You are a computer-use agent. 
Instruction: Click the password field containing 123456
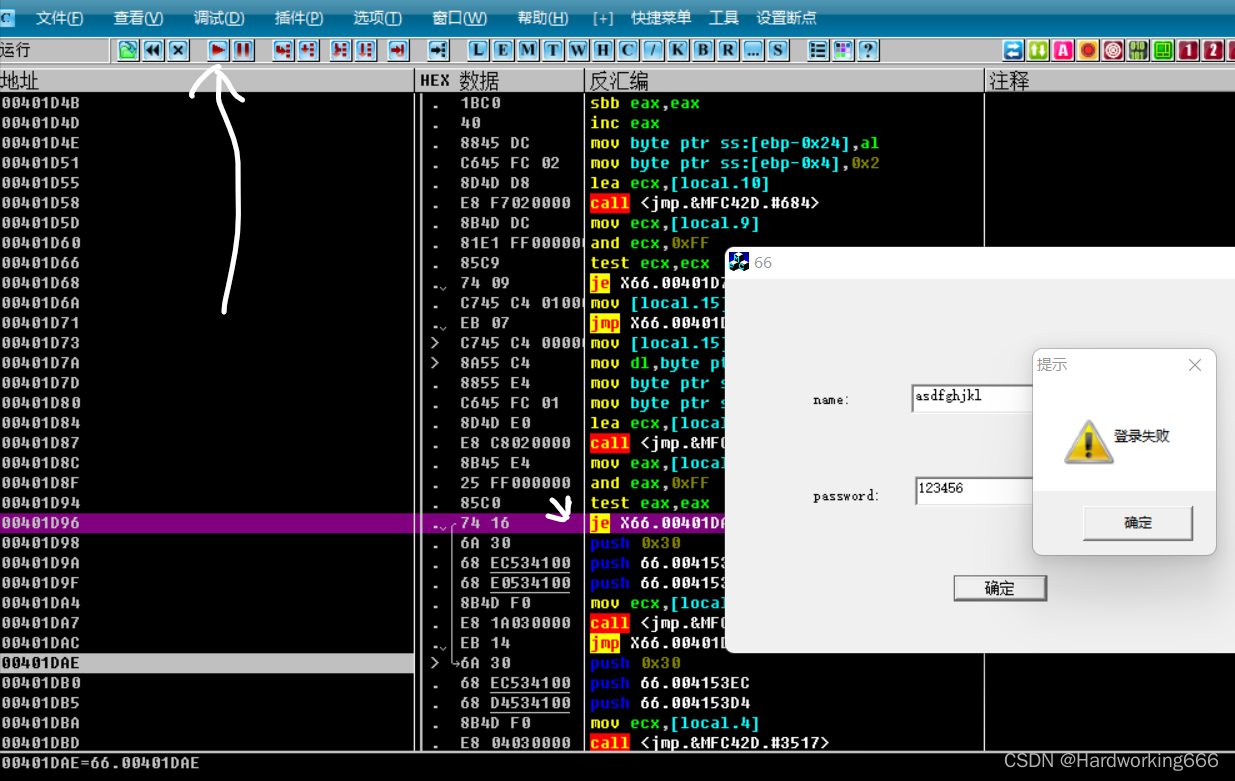(975, 490)
